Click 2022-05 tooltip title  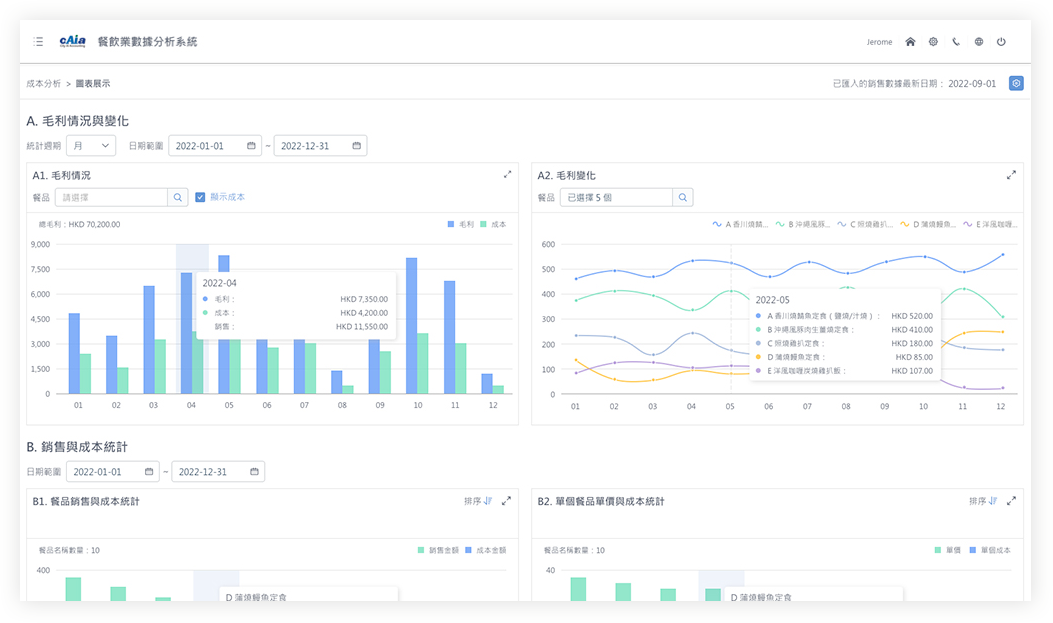[772, 300]
